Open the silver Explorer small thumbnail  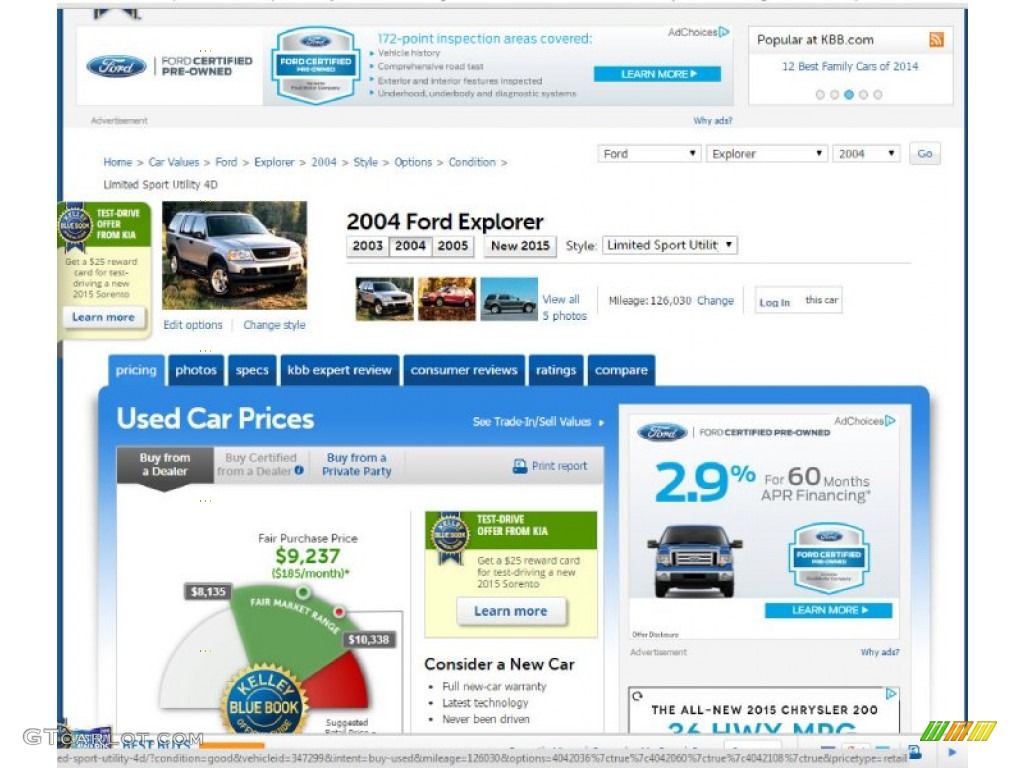tap(385, 298)
